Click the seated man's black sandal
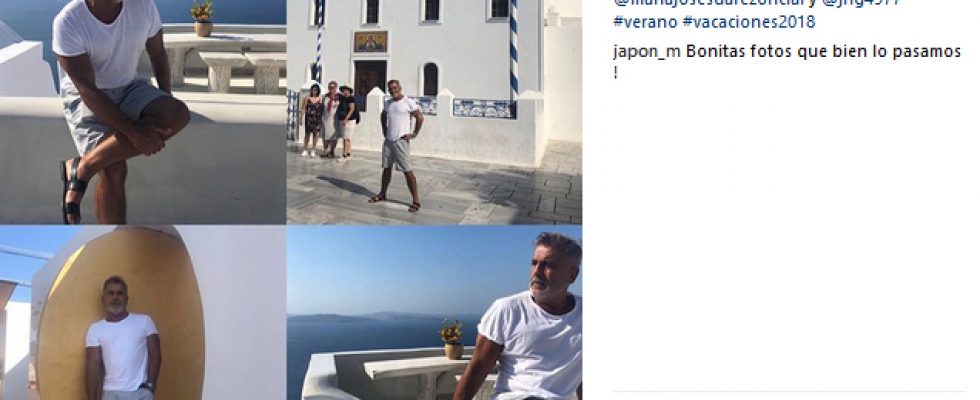 (x=72, y=191)
